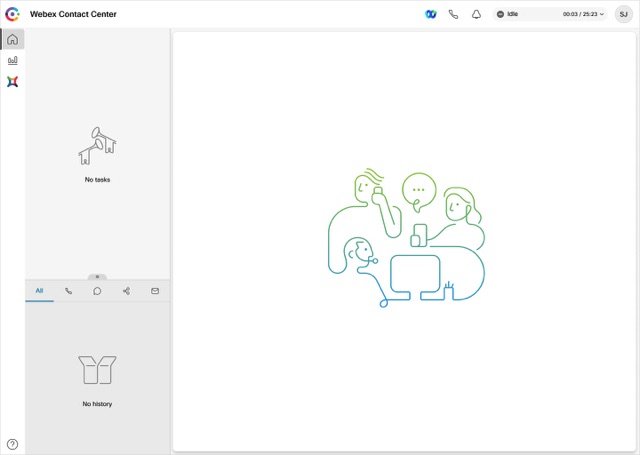The image size is (640, 455).
Task: Click the Webex Contact Center title text
Action: click(x=73, y=14)
